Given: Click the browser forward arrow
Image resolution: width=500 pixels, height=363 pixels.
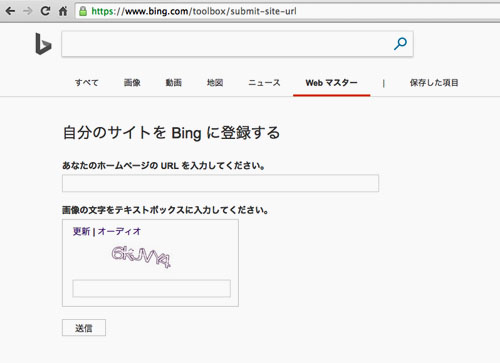Looking at the screenshot, I should (27, 11).
